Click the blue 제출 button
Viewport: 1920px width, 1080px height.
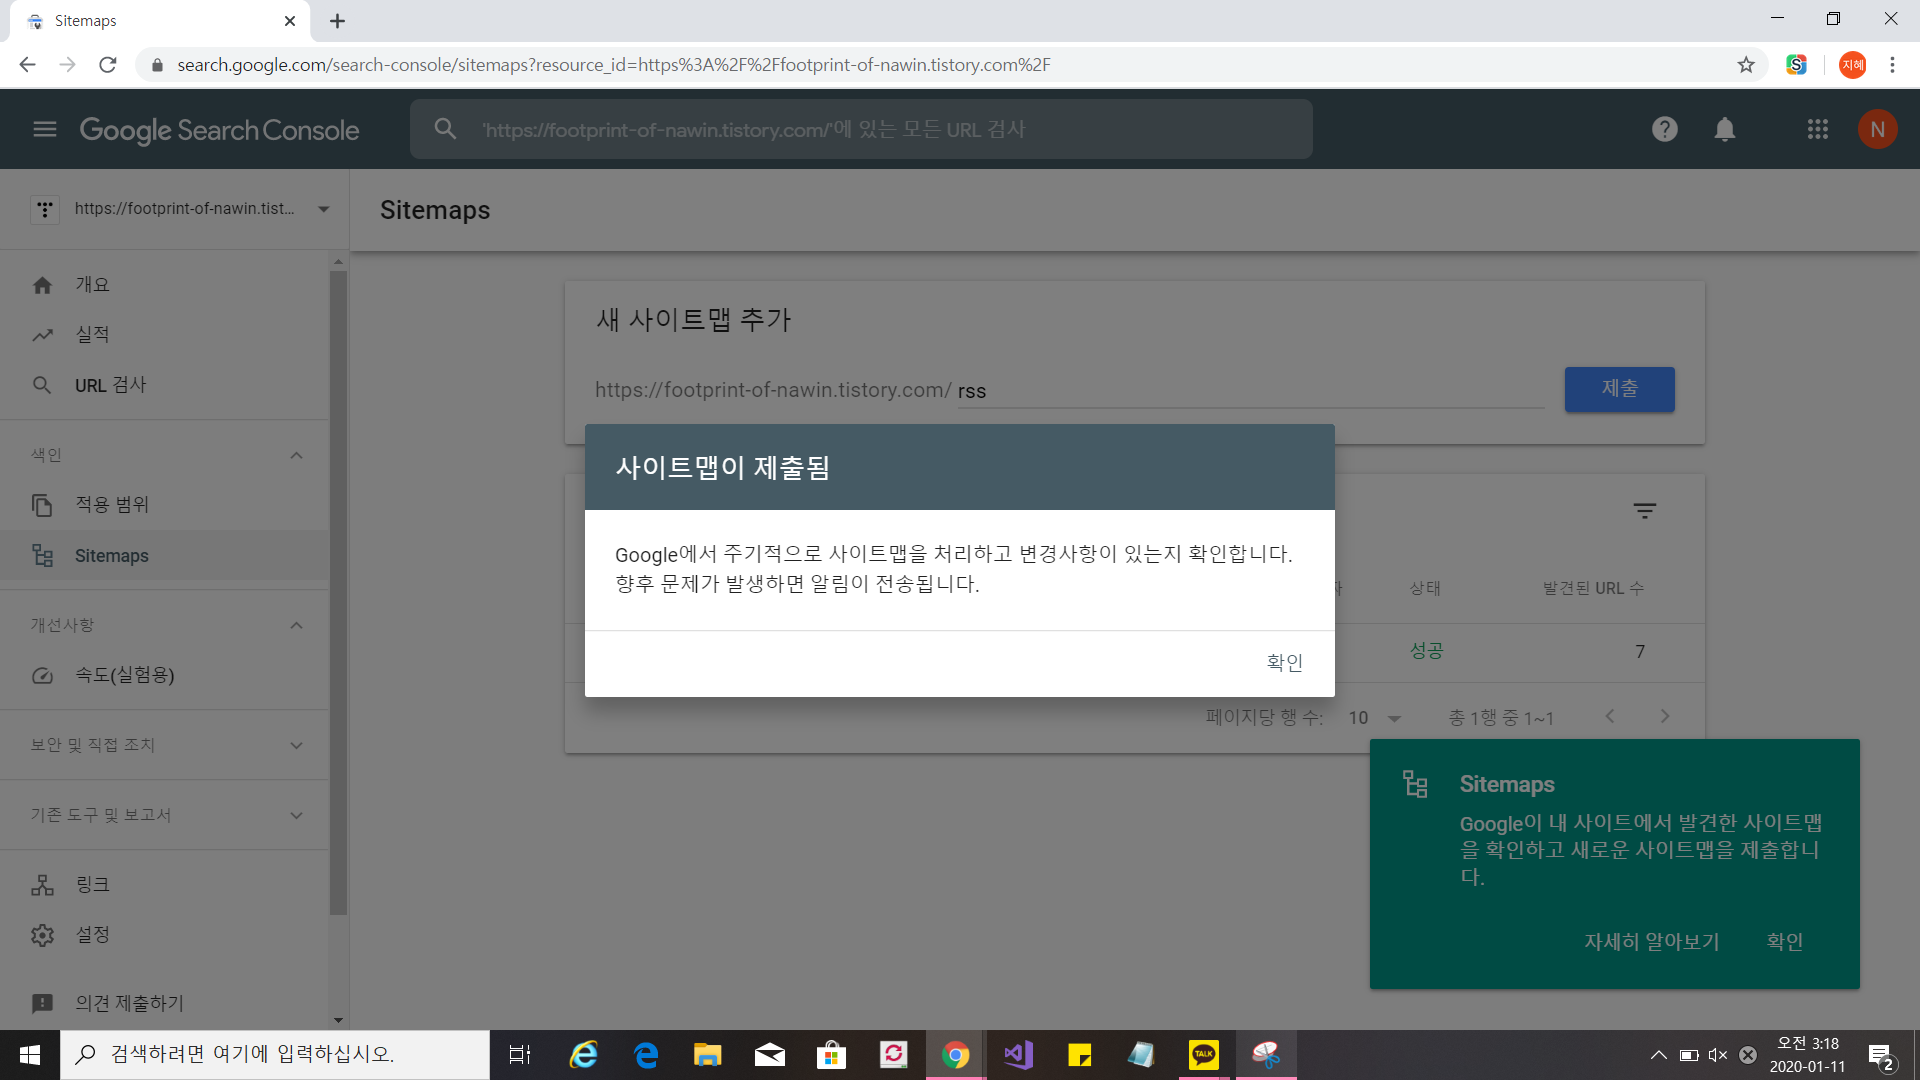pos(1619,389)
